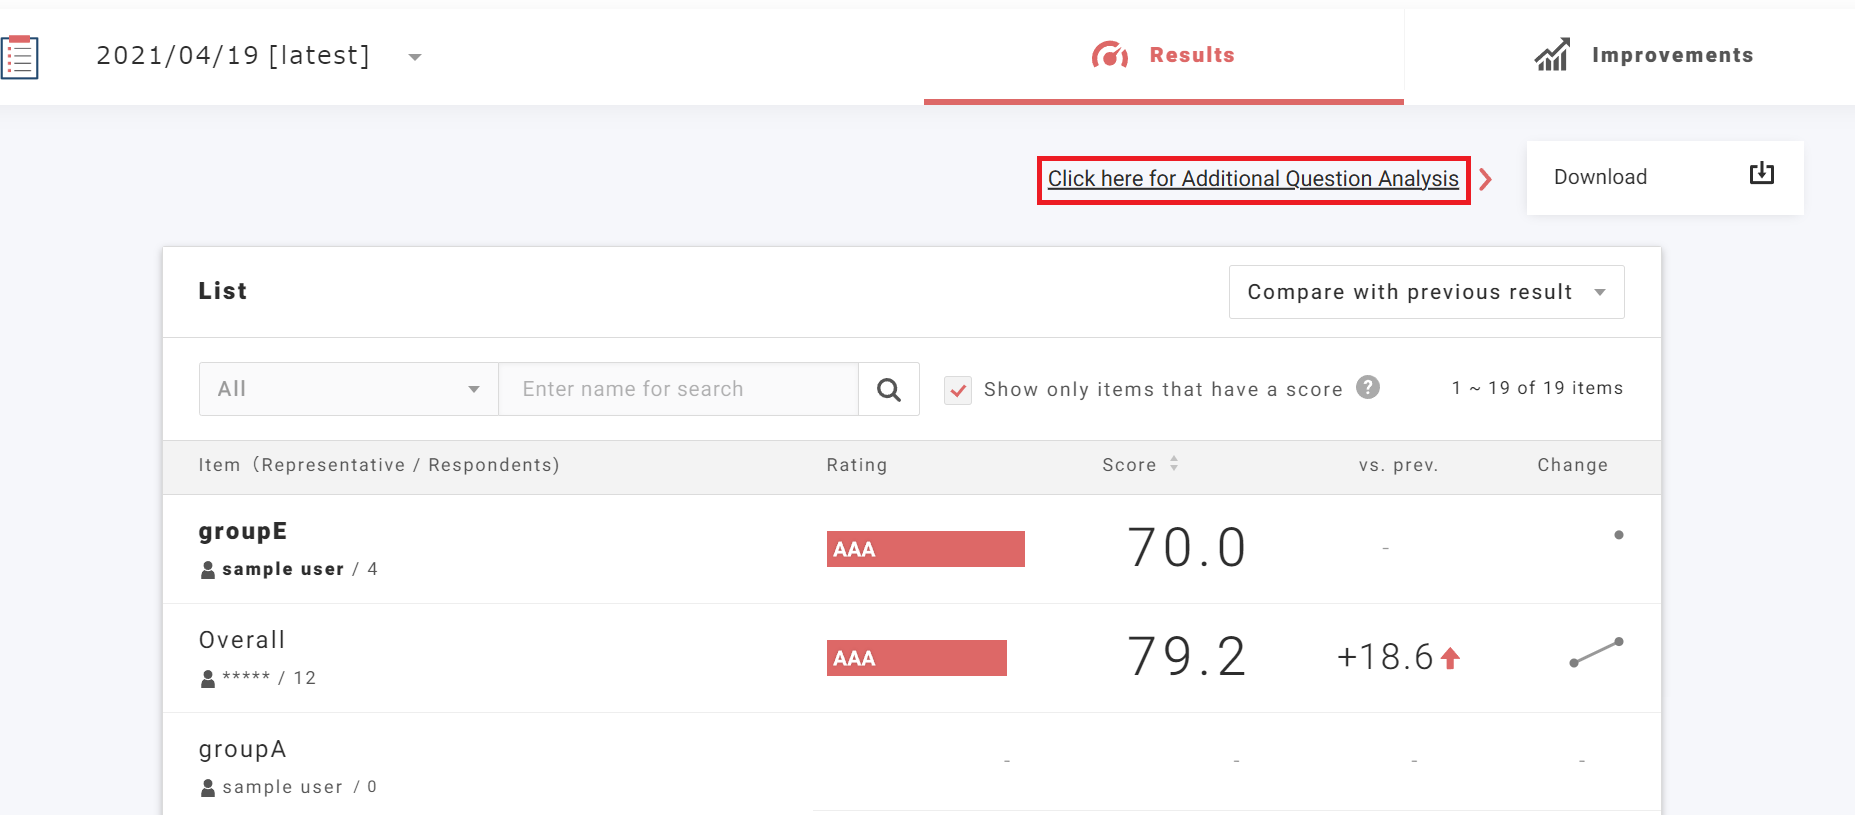This screenshot has height=815, width=1855.
Task: Click the Improvements chart icon
Action: click(x=1551, y=55)
